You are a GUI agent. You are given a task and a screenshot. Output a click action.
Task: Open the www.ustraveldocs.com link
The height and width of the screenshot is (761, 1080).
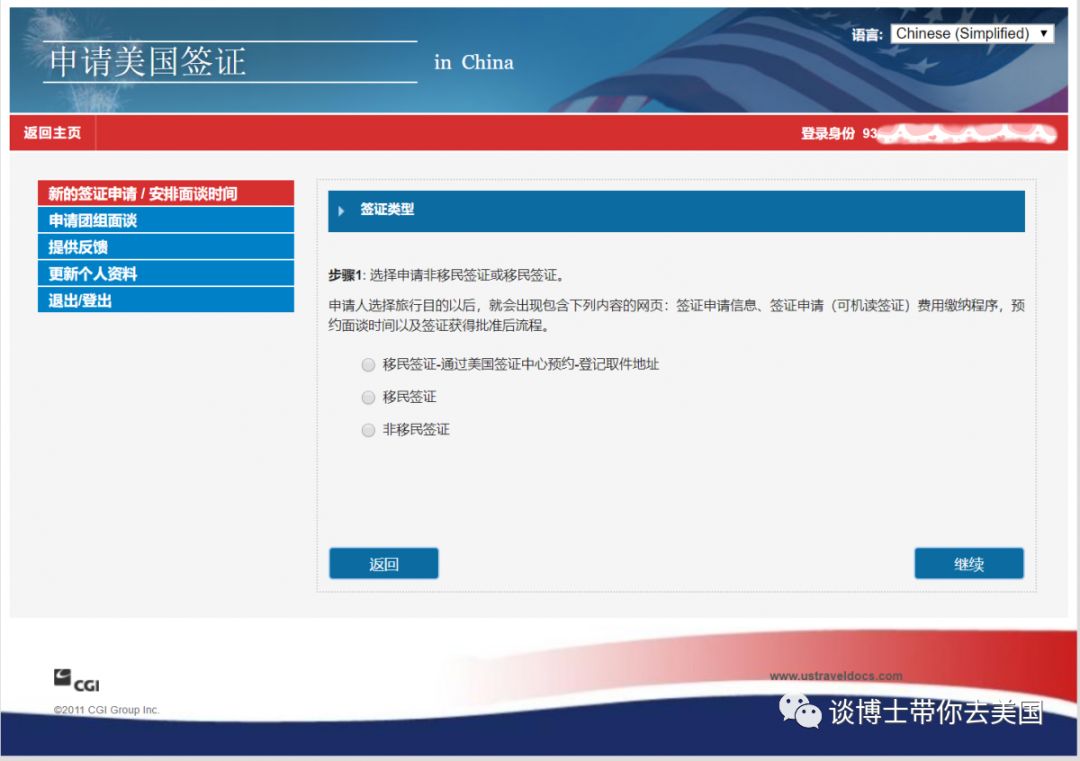(836, 675)
